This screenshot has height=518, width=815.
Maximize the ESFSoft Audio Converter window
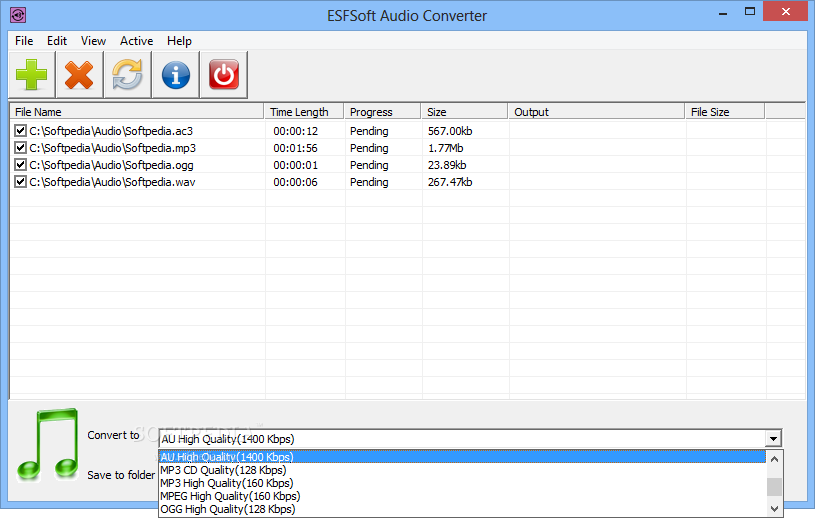pyautogui.click(x=750, y=12)
